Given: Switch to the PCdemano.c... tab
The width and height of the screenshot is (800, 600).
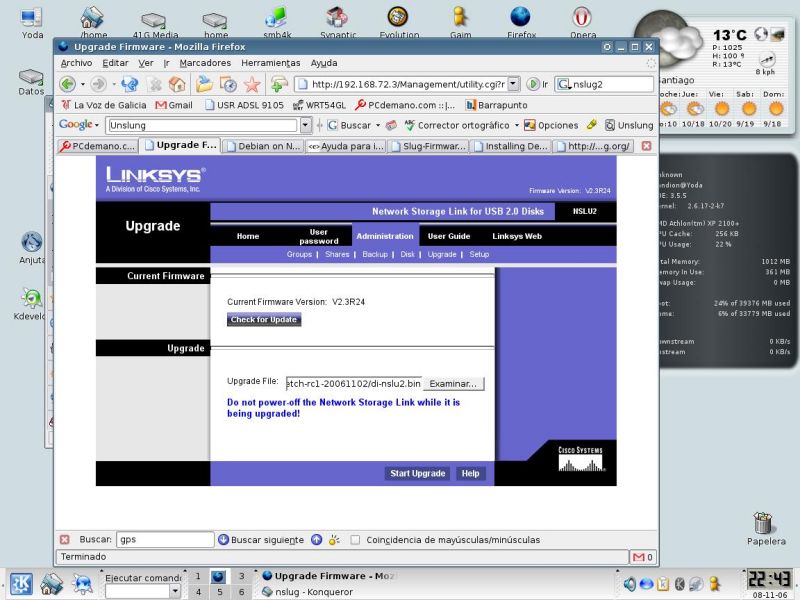Looking at the screenshot, I should point(98,146).
